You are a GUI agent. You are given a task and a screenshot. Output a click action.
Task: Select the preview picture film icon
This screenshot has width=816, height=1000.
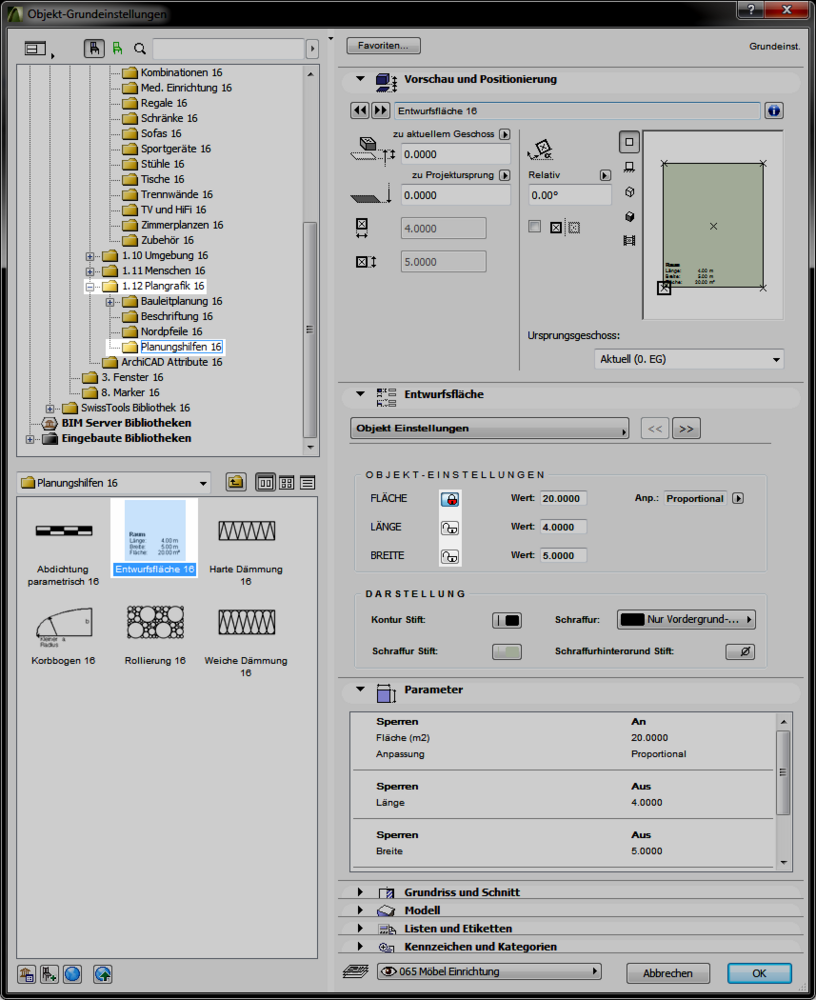point(629,240)
